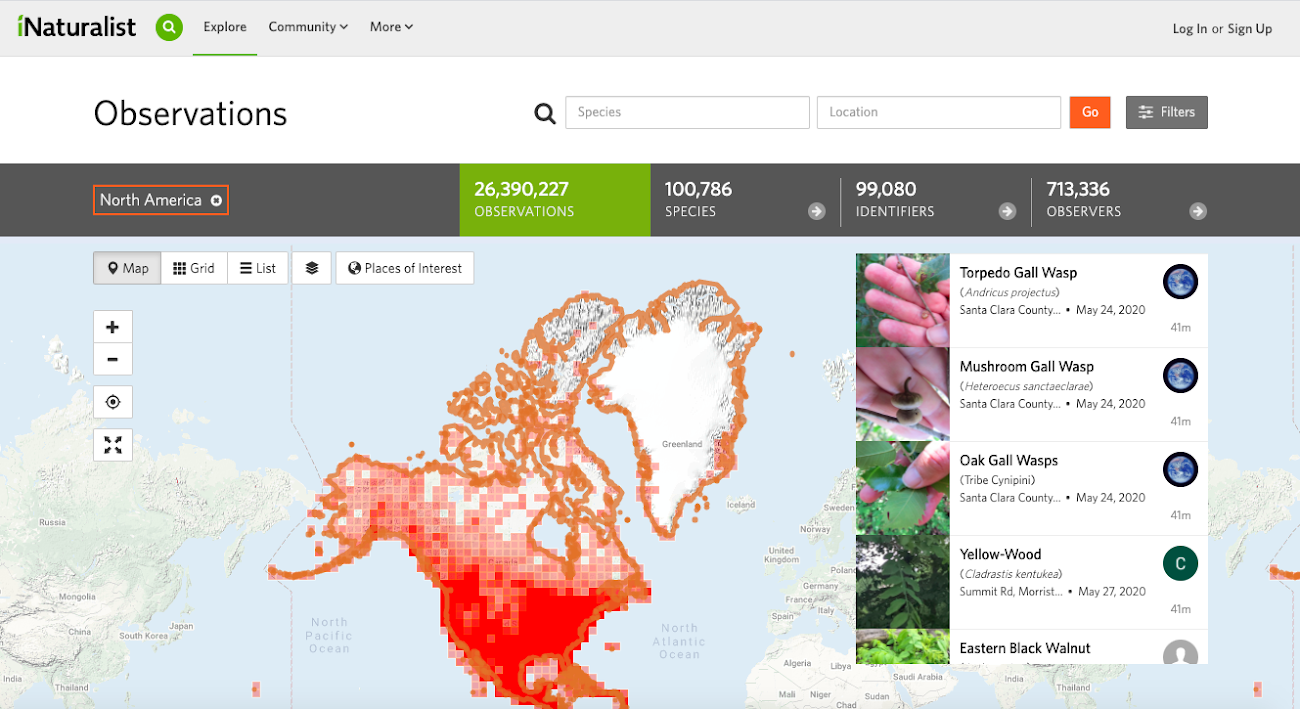1300x709 pixels.
Task: Expand the More menu
Action: coord(391,27)
